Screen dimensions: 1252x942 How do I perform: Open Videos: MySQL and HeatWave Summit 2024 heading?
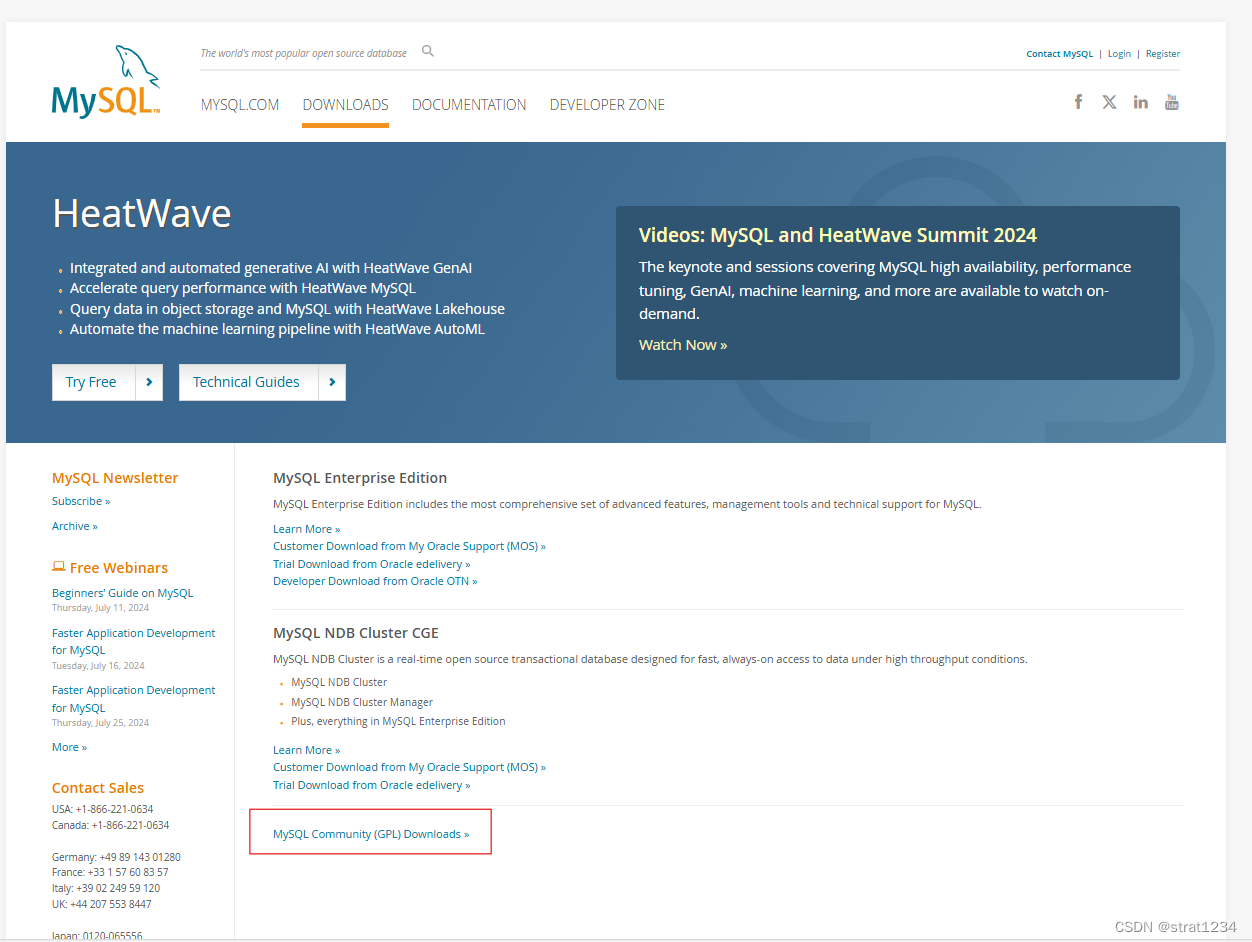[838, 235]
